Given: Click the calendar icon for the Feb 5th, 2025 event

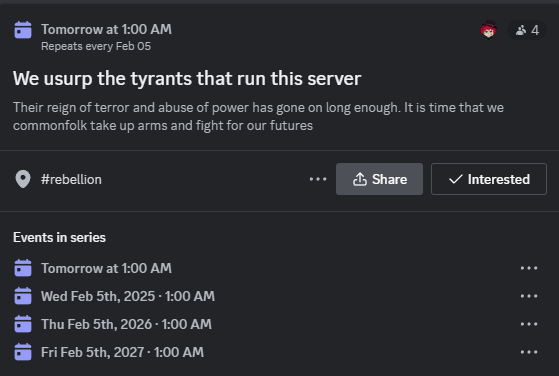Looking at the screenshot, I should pos(23,296).
